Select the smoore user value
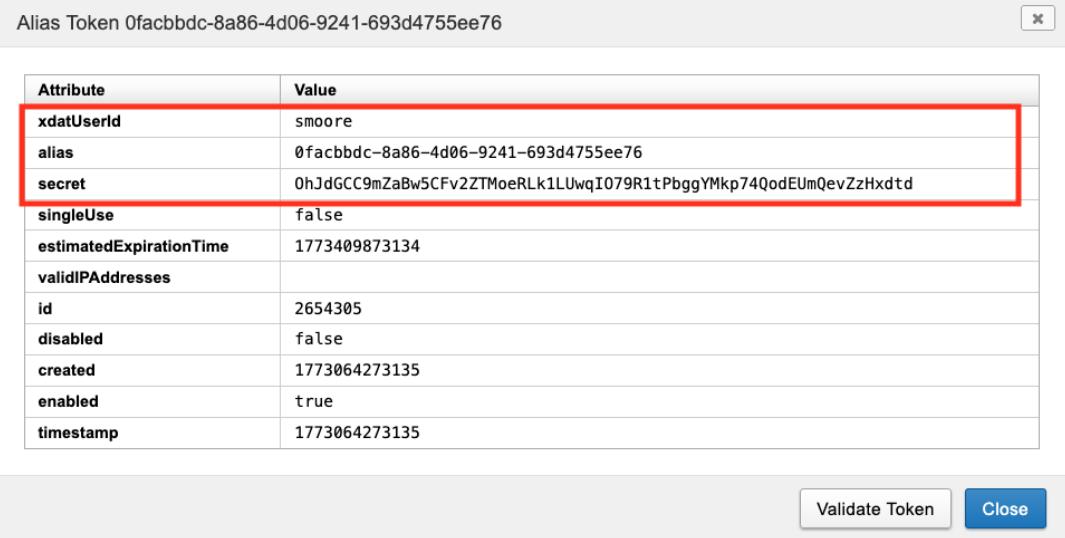The height and width of the screenshot is (538, 1065). 323,122
